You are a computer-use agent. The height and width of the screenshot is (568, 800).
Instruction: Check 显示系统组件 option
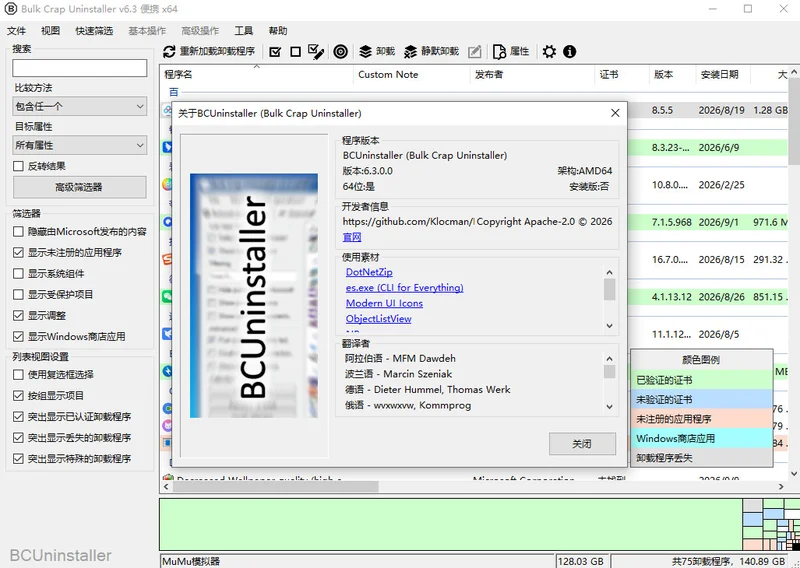[18, 274]
